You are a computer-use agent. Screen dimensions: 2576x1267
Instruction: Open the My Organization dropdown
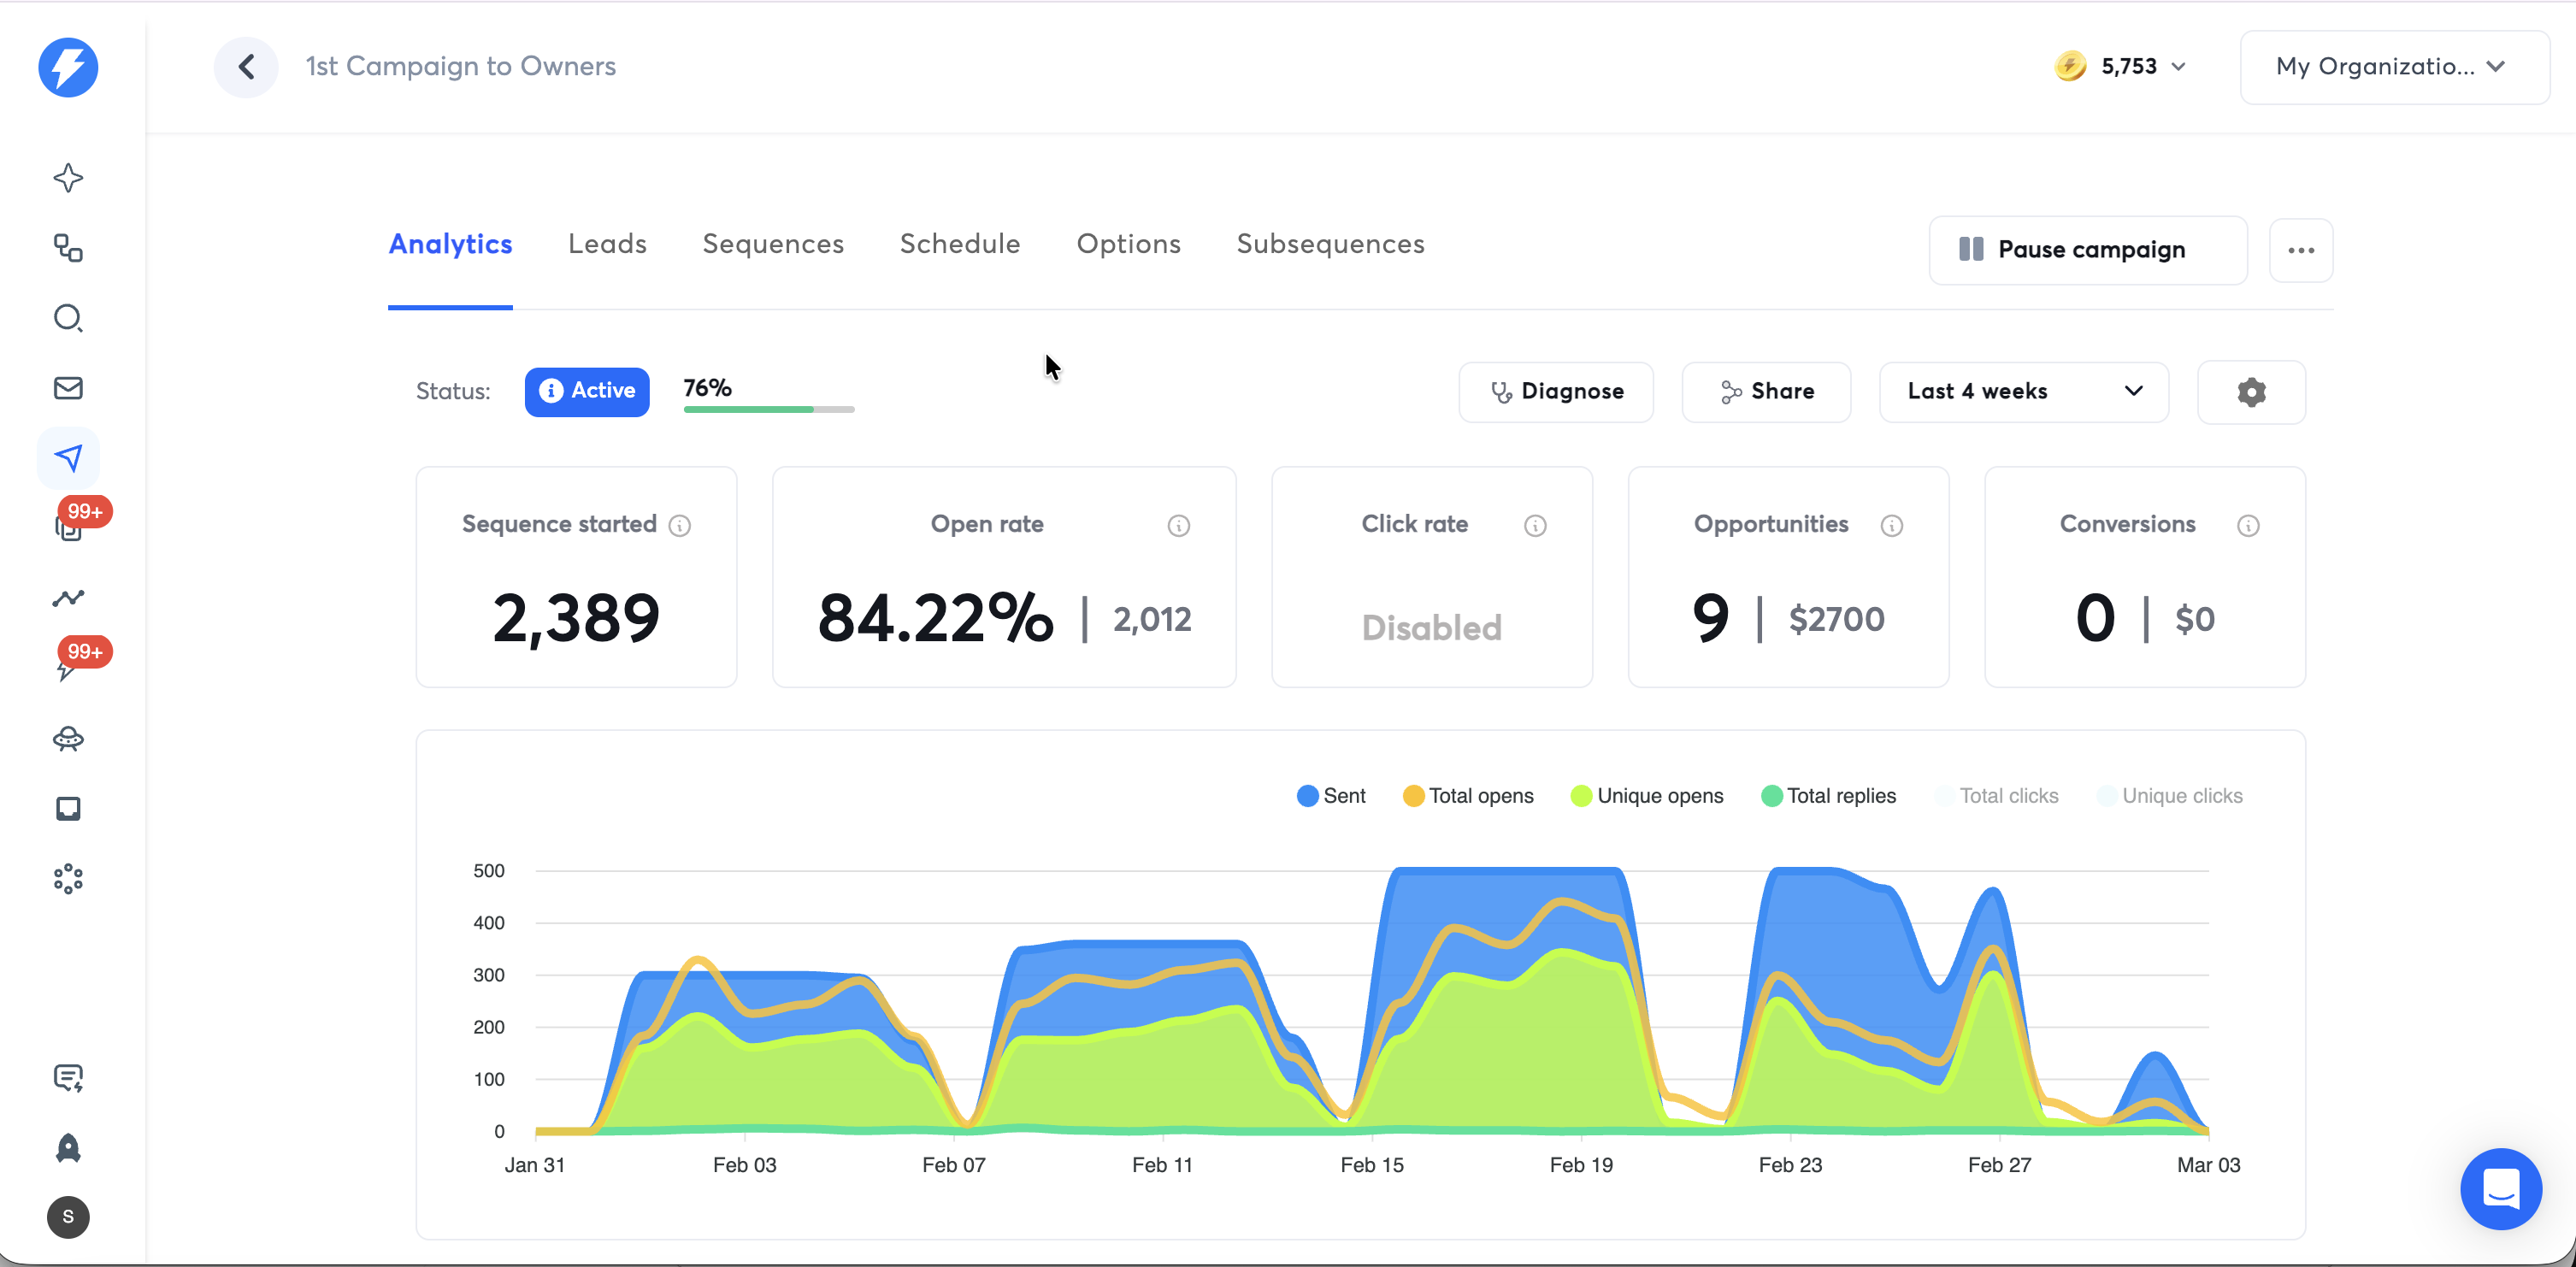point(2394,67)
